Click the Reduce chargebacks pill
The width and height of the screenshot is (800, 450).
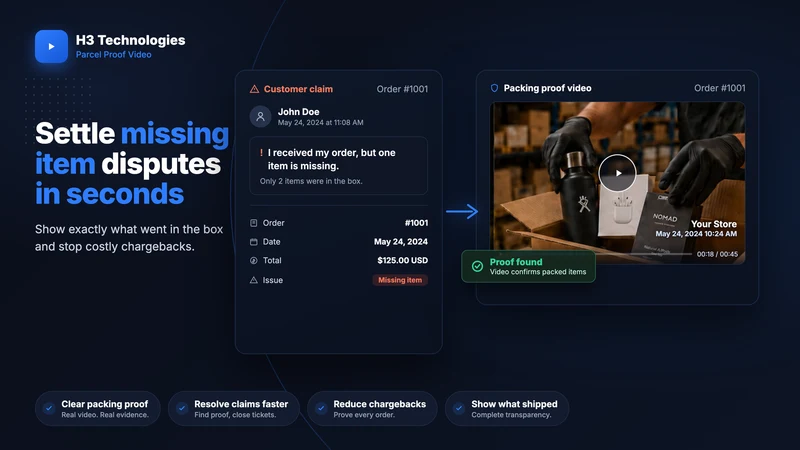tap(372, 408)
